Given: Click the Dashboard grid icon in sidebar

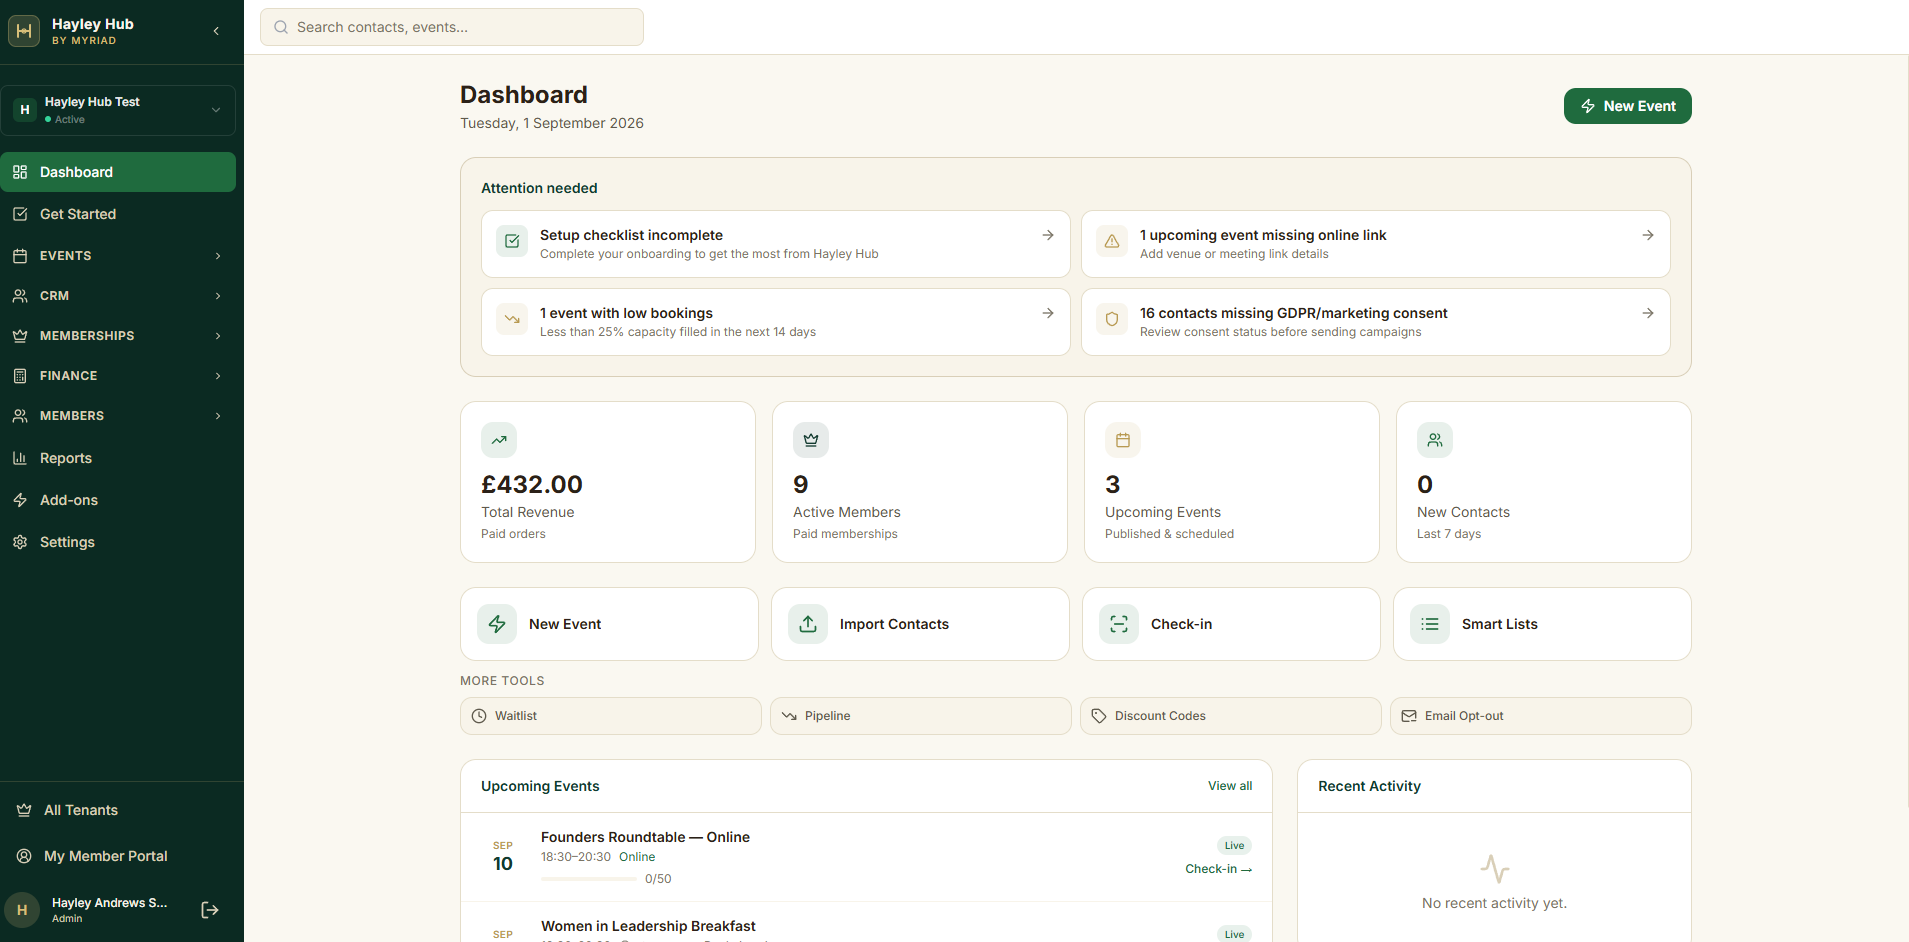Looking at the screenshot, I should (20, 172).
